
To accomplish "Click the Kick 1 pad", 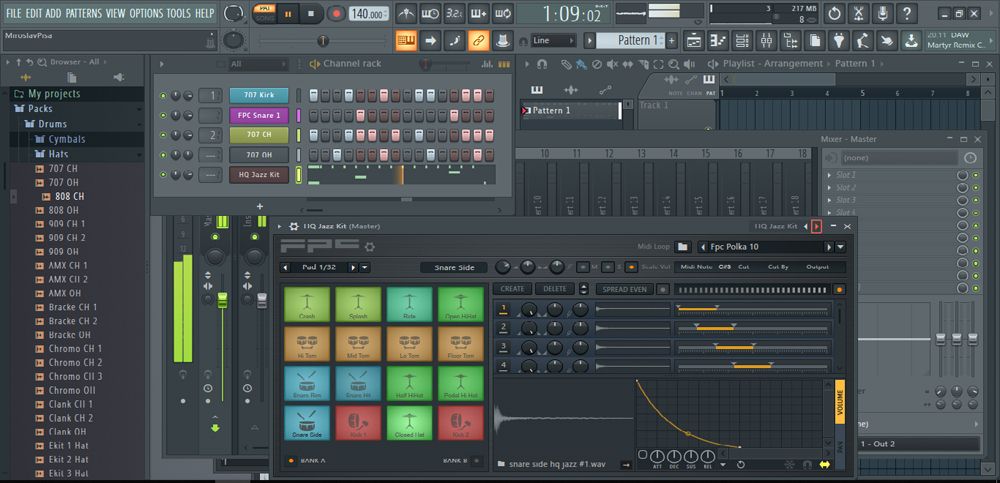I will [357, 423].
